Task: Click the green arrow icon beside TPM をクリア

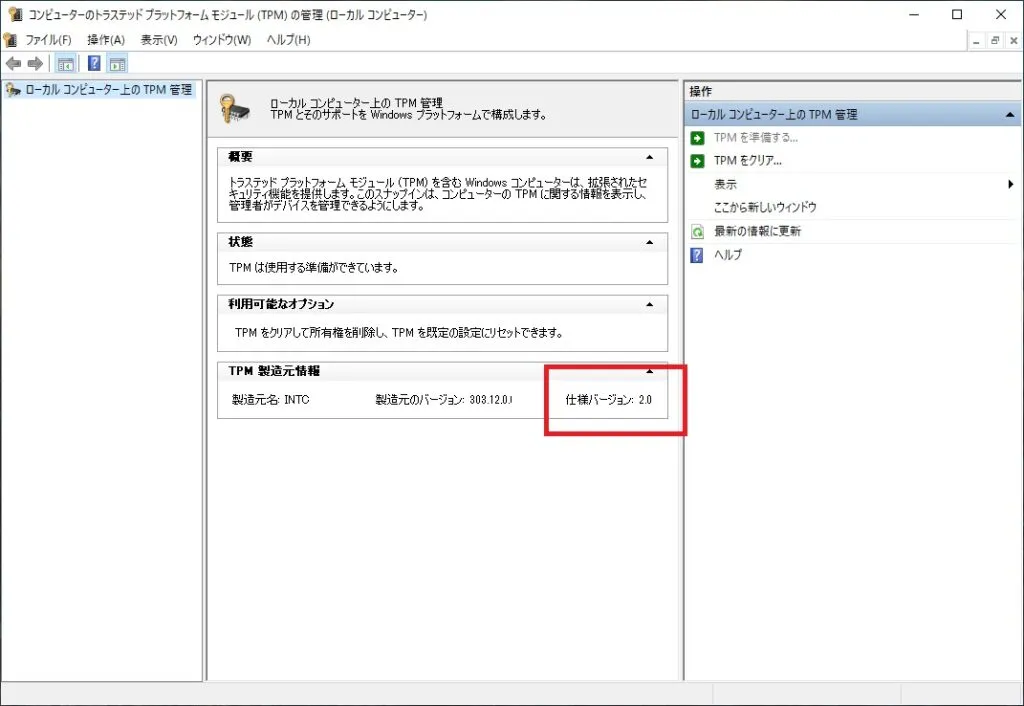Action: tap(697, 161)
